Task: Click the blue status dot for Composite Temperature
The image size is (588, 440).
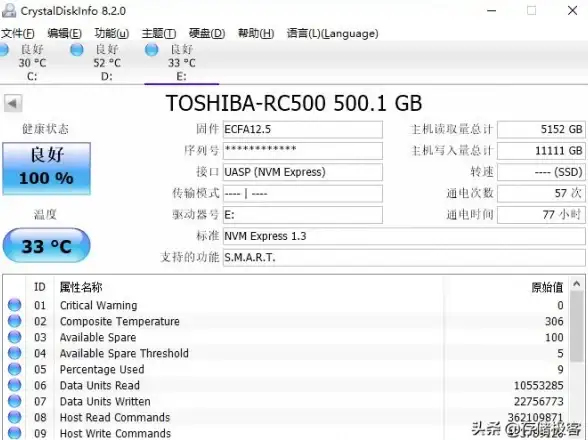Action: 15,321
